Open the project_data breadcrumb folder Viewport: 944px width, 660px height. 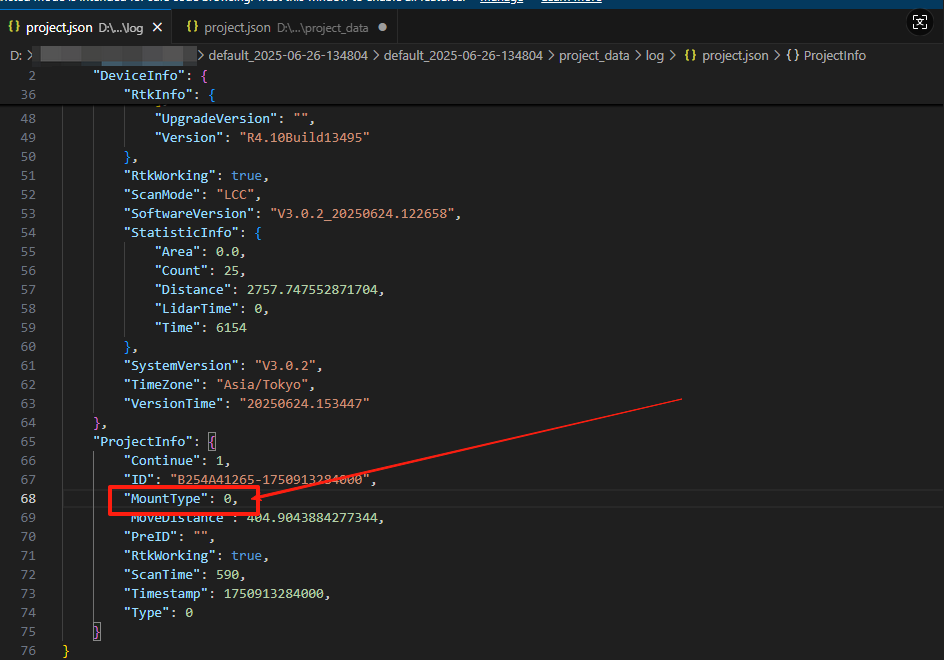594,55
